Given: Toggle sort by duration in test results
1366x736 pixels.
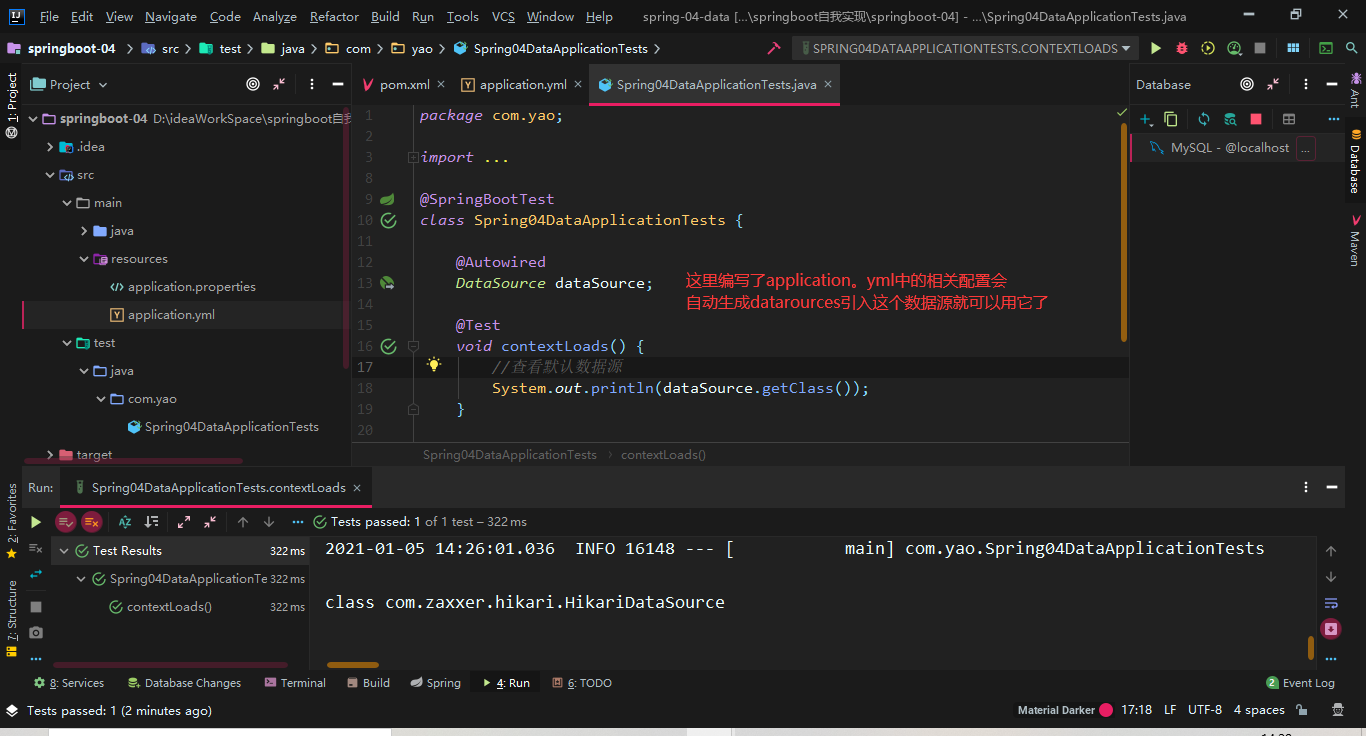Looking at the screenshot, I should point(152,522).
